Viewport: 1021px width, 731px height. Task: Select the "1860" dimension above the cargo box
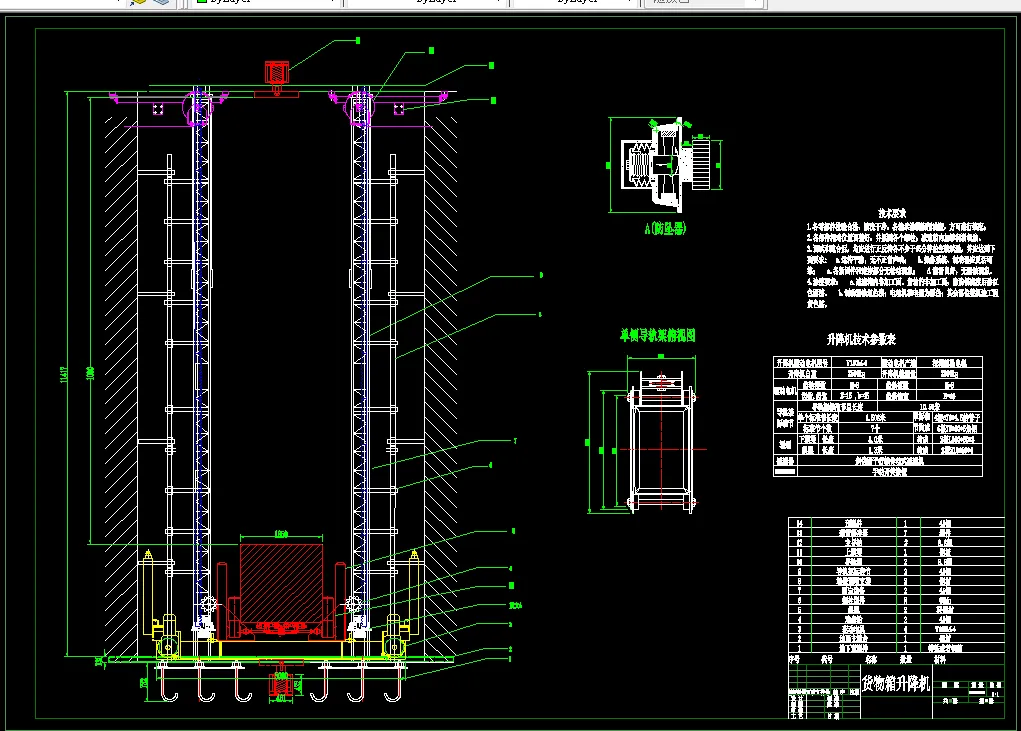pyautogui.click(x=281, y=534)
